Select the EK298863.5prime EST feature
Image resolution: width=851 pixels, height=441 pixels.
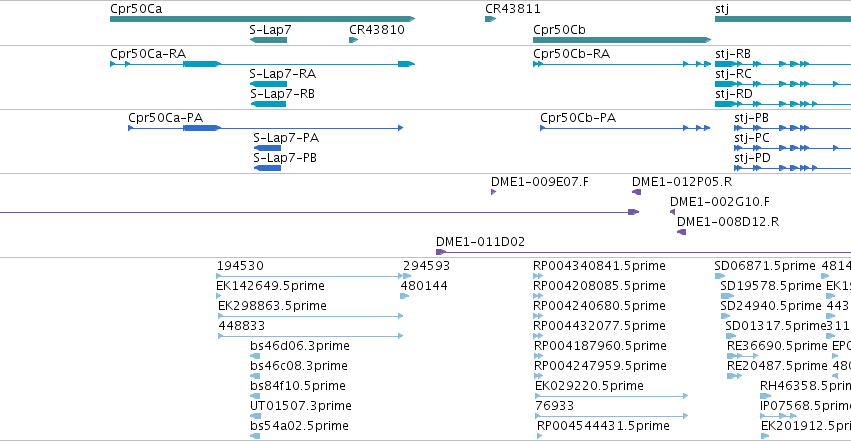pyautogui.click(x=310, y=316)
